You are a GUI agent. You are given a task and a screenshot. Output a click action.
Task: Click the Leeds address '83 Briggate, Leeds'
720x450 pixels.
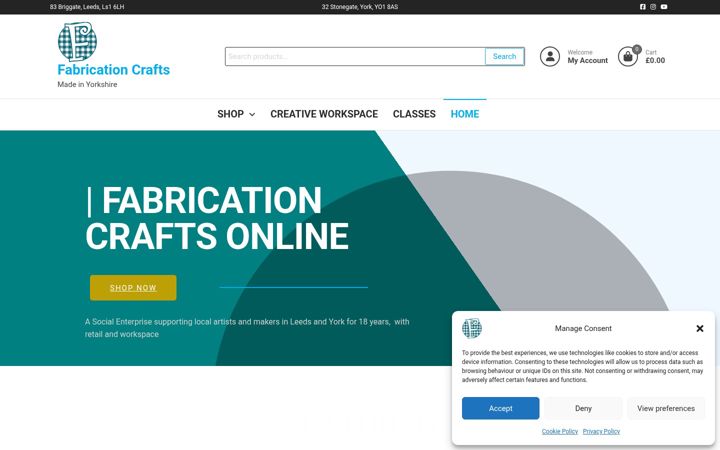click(x=87, y=7)
